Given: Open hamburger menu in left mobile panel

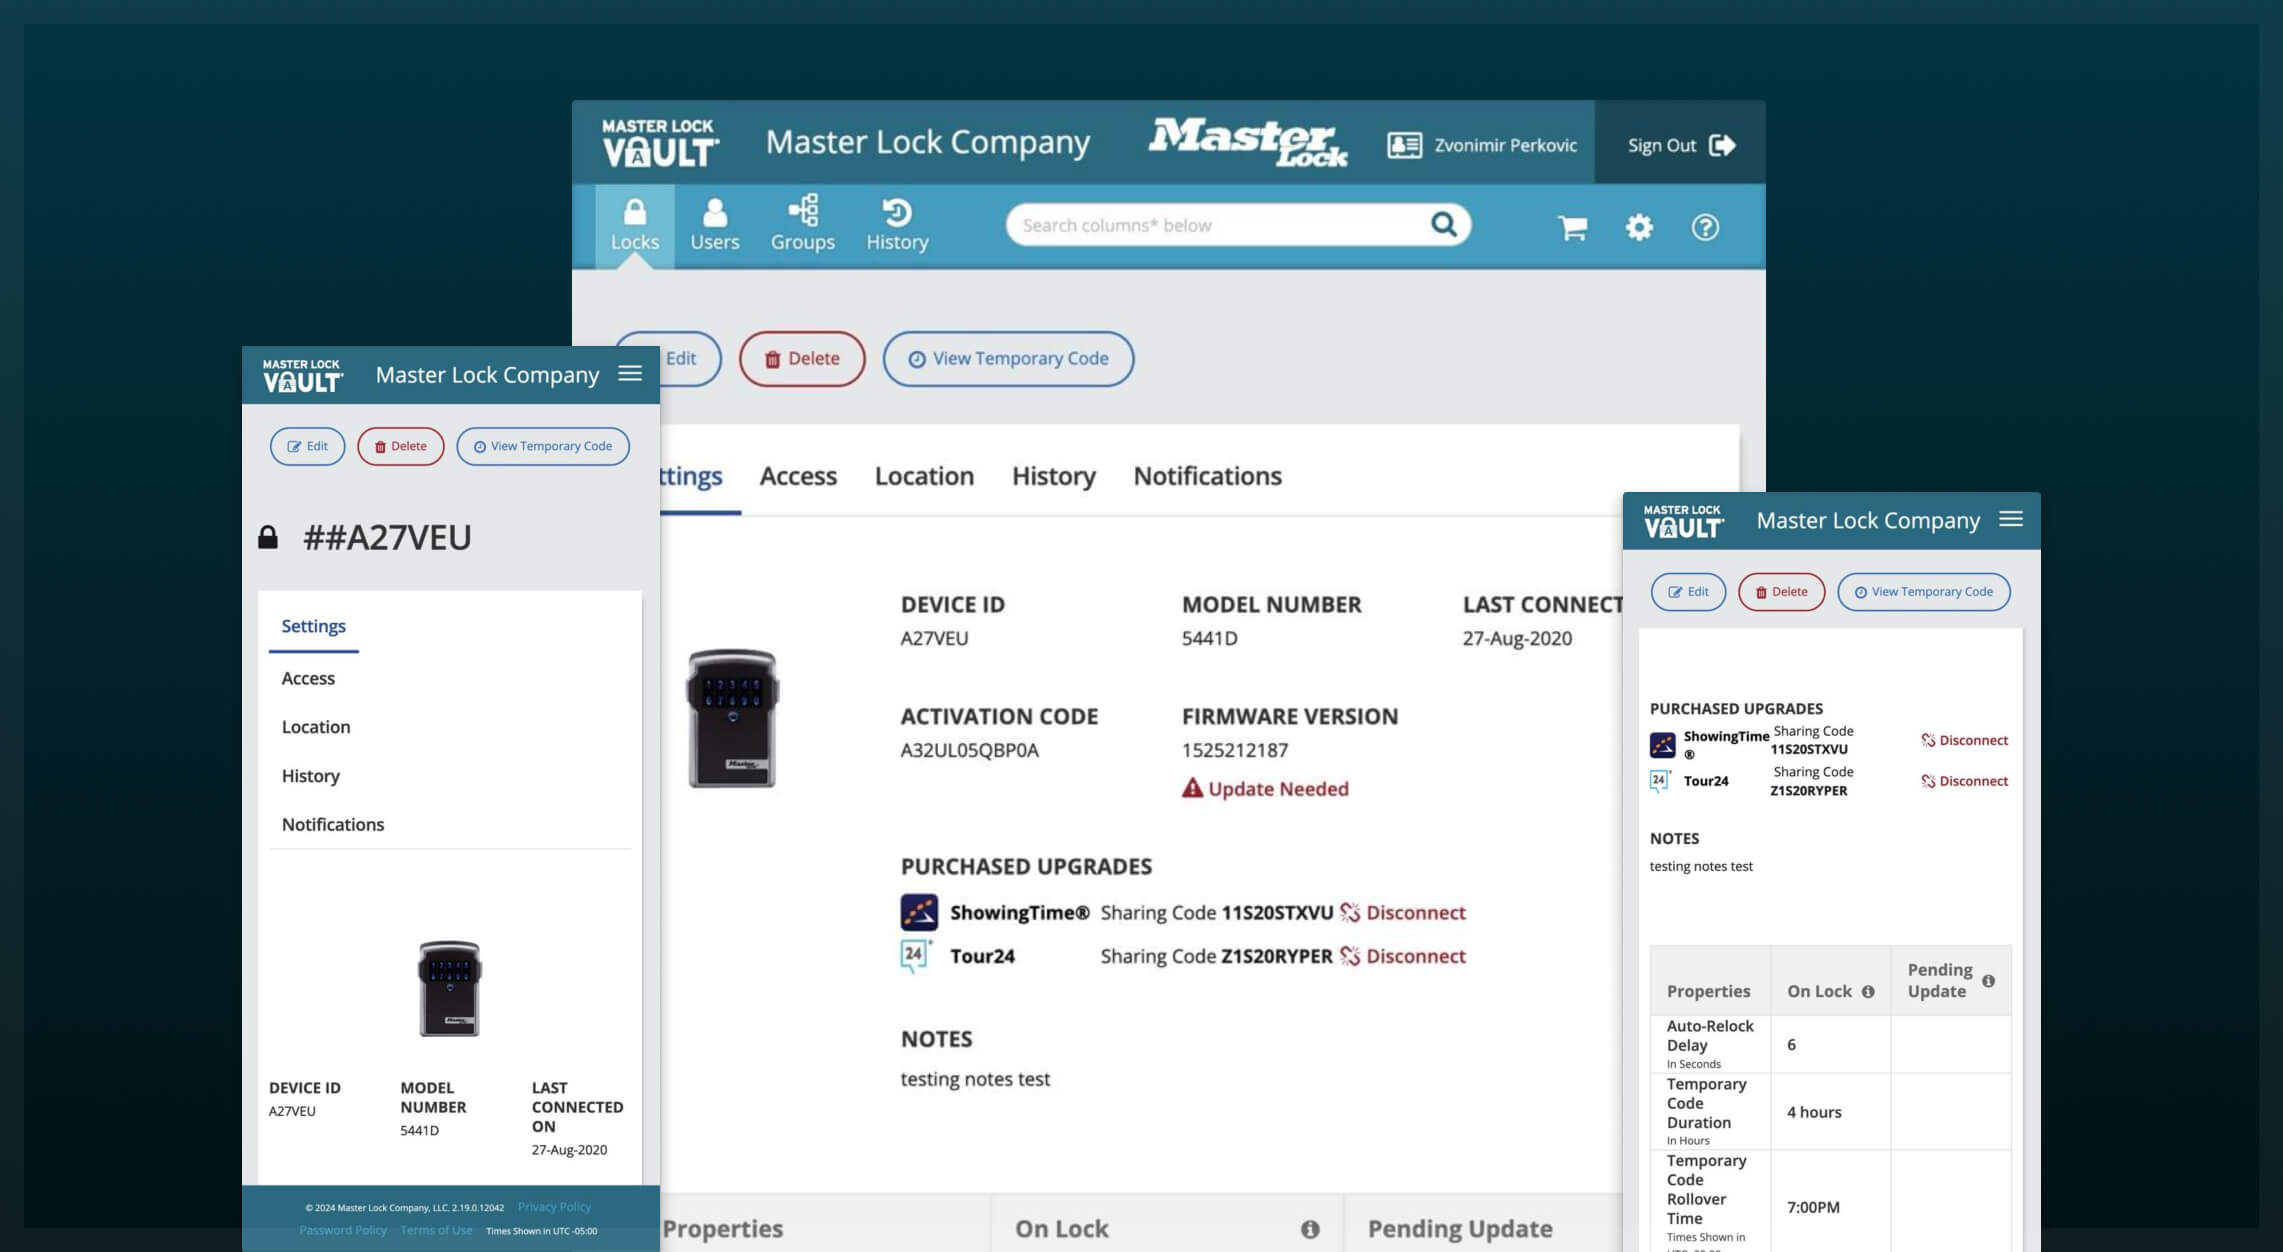Looking at the screenshot, I should [630, 373].
